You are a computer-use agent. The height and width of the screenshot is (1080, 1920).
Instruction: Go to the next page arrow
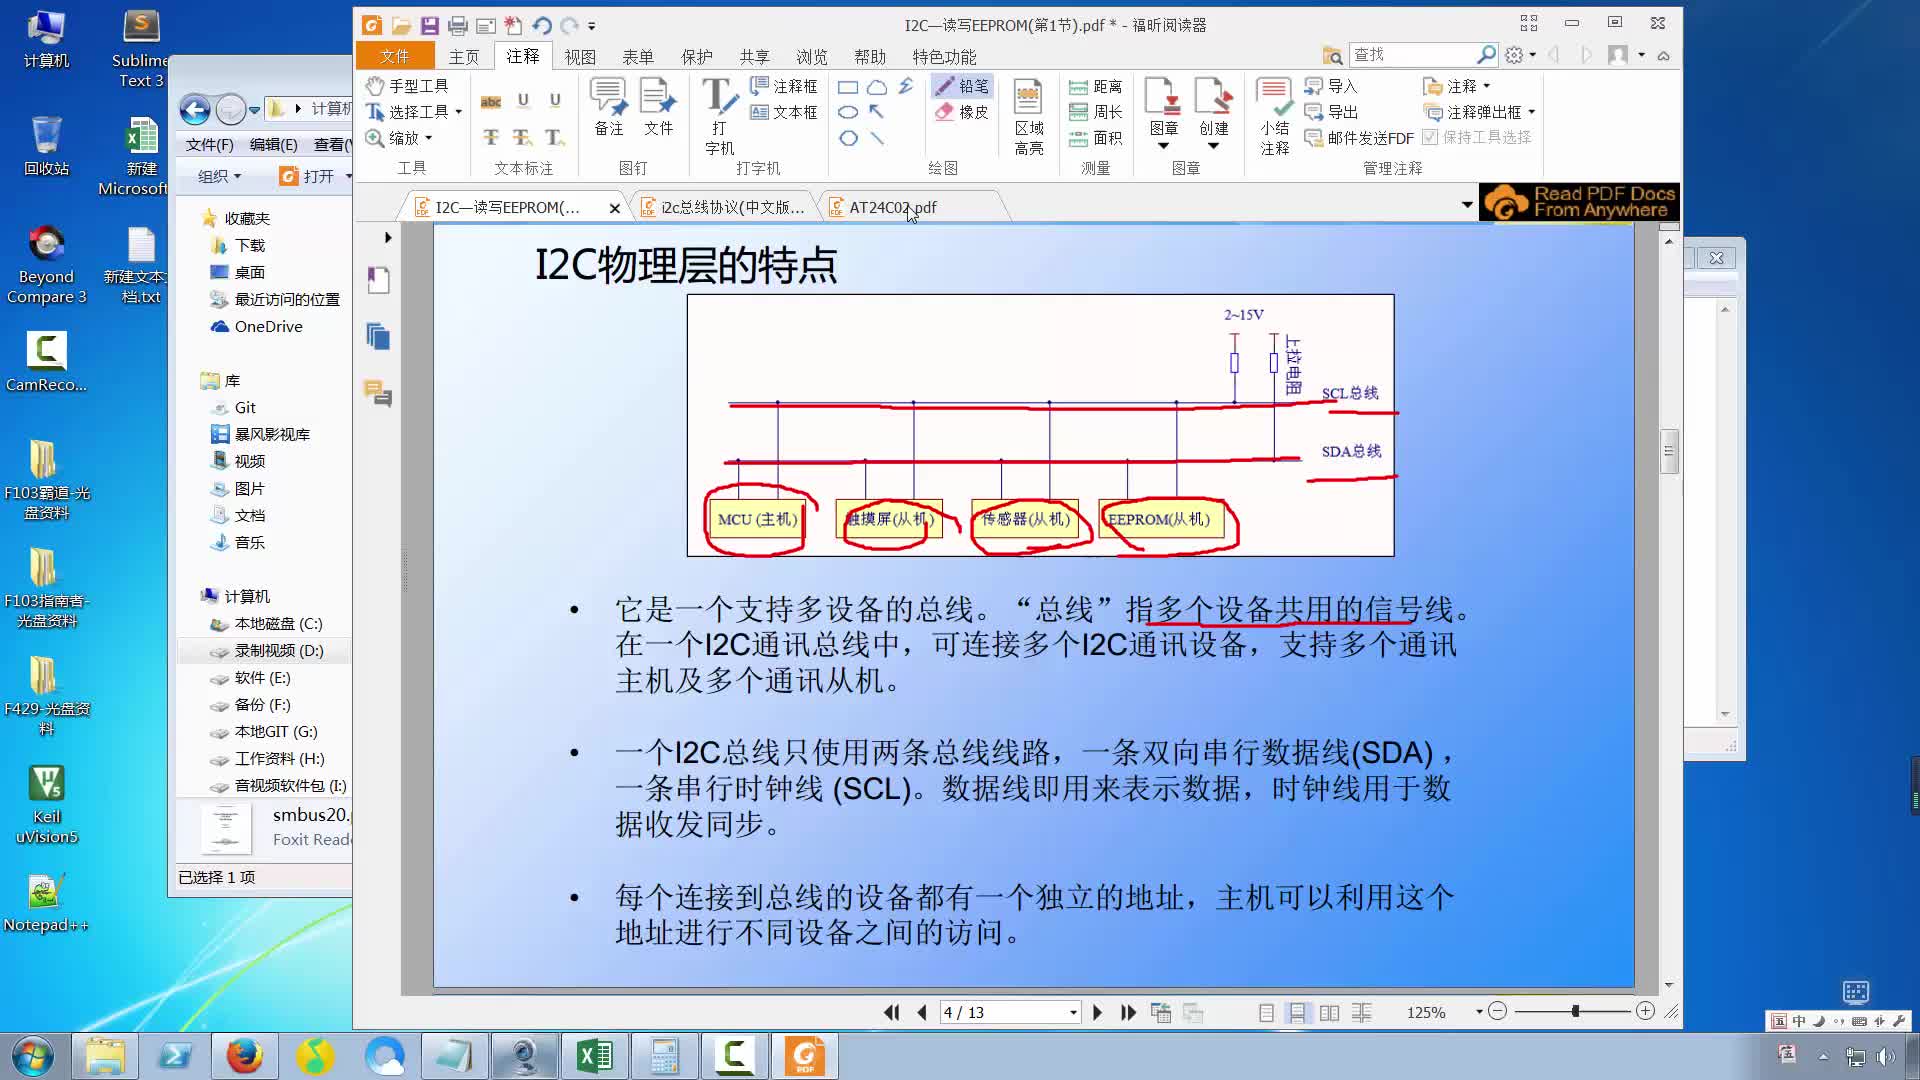click(x=1097, y=1012)
